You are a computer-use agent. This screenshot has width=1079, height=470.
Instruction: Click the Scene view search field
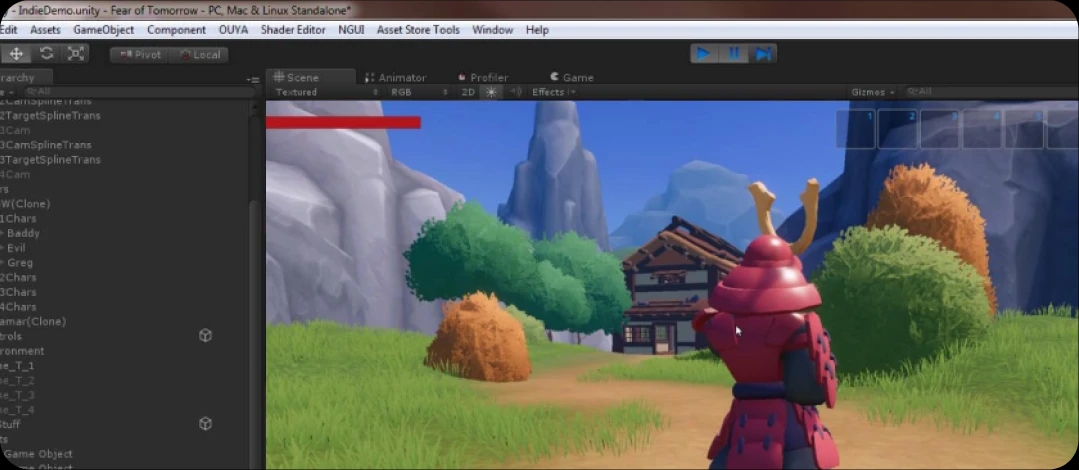coord(985,92)
